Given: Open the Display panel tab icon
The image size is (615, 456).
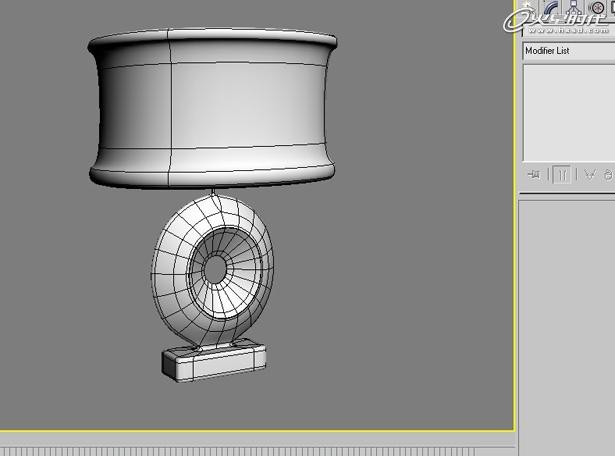Looking at the screenshot, I should point(611,8).
